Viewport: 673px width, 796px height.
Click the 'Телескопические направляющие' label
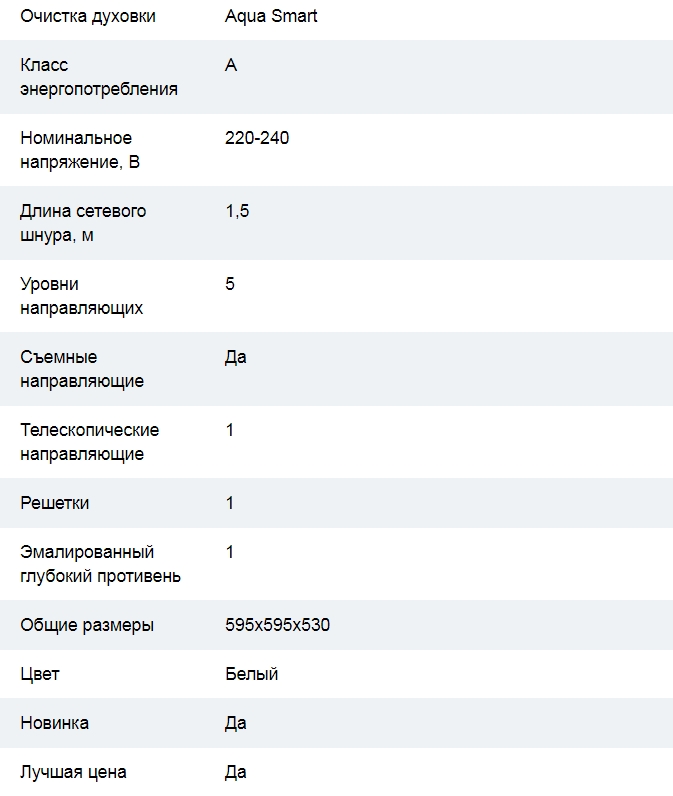[90, 442]
